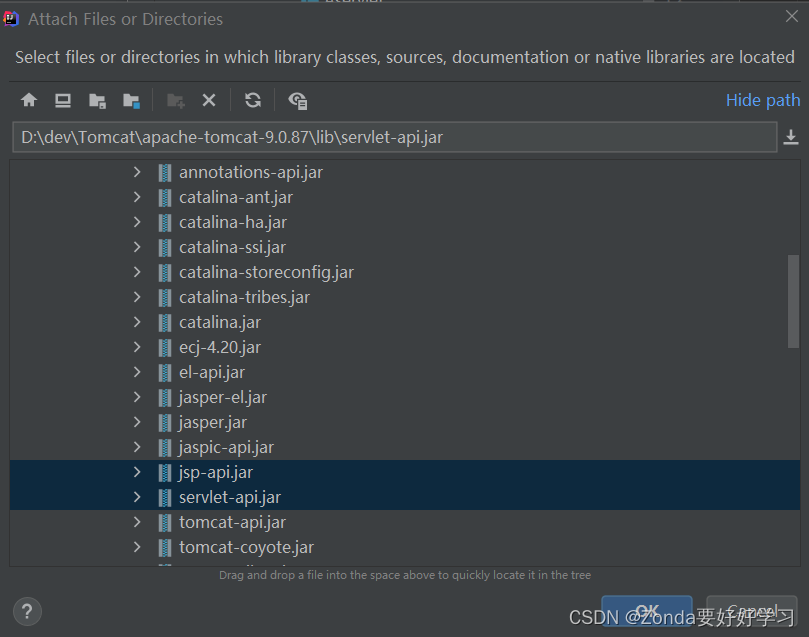The height and width of the screenshot is (637, 809).
Task: Jump to Module directory icon
Action: pyautogui.click(x=132, y=101)
